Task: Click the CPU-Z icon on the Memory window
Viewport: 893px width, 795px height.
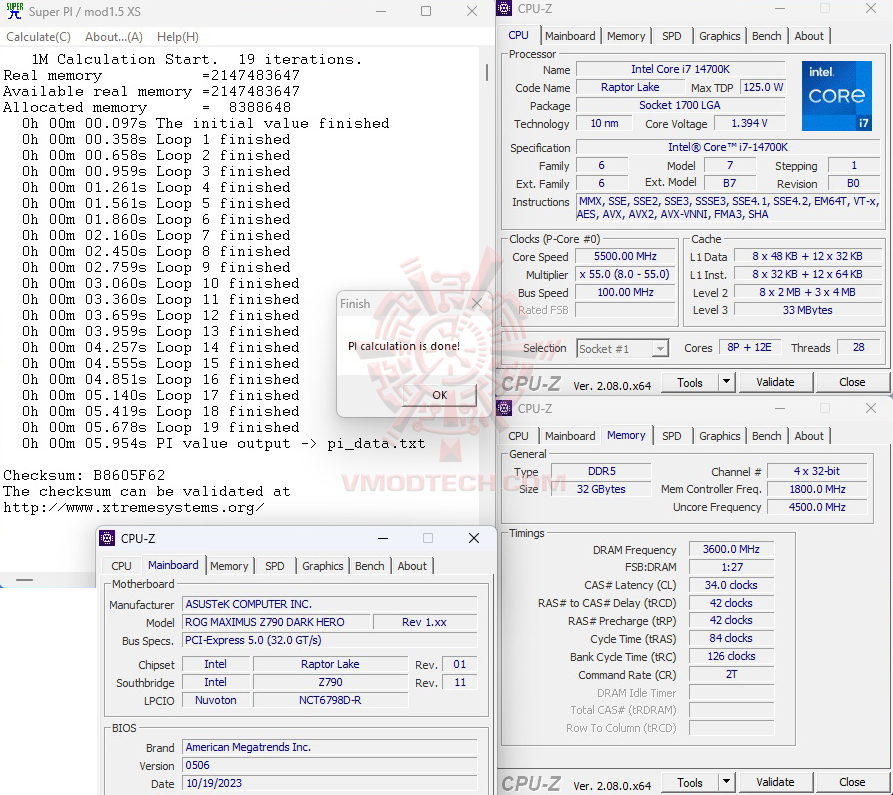Action: click(502, 409)
